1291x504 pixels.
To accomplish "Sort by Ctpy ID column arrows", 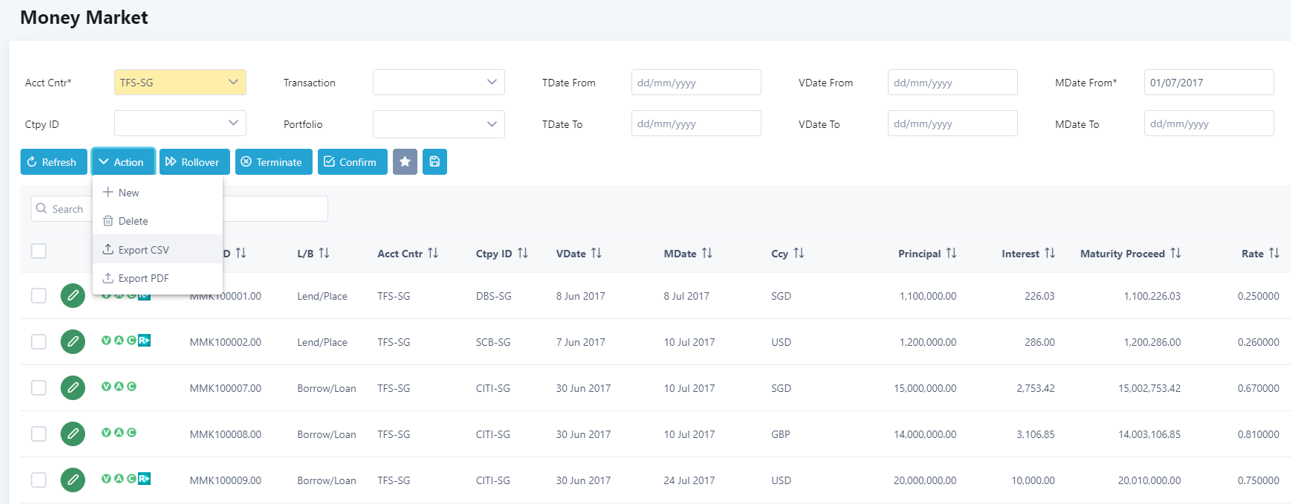I will pos(523,254).
